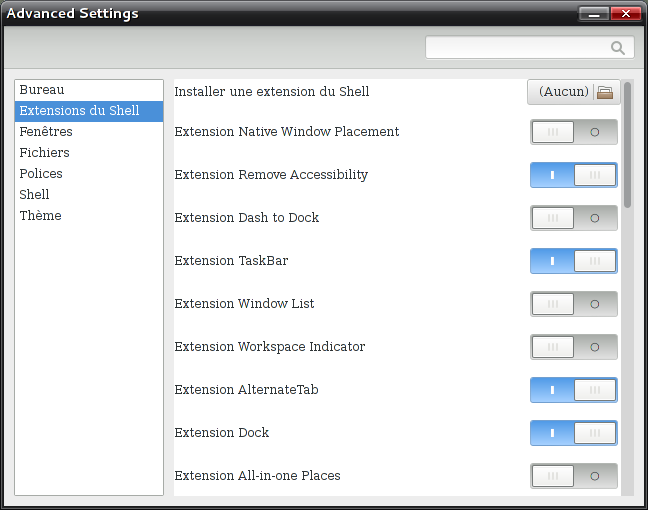Disable Extension Remove Accessibility switch
The height and width of the screenshot is (510, 648).
pyautogui.click(x=573, y=175)
